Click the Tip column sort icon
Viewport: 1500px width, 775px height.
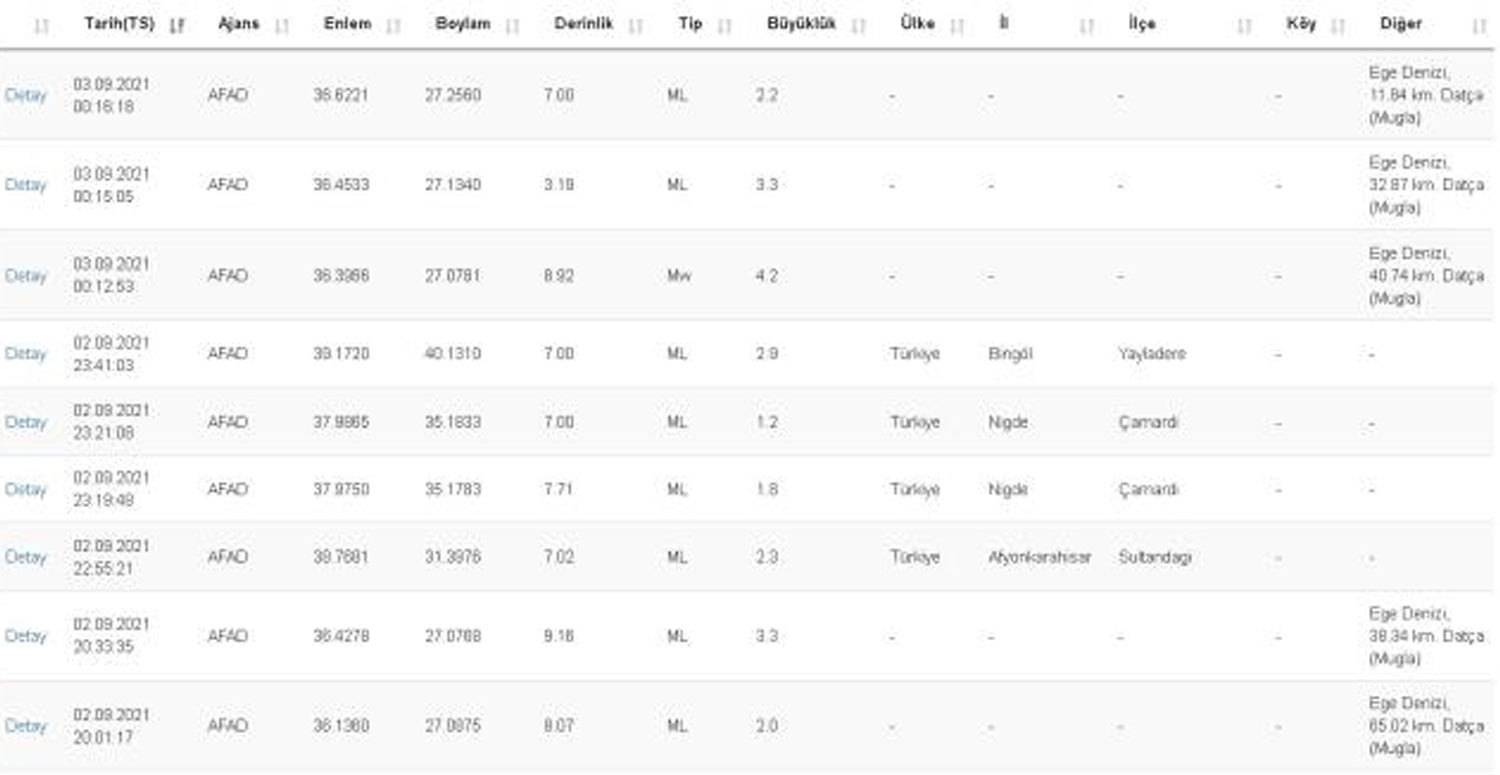(x=724, y=26)
